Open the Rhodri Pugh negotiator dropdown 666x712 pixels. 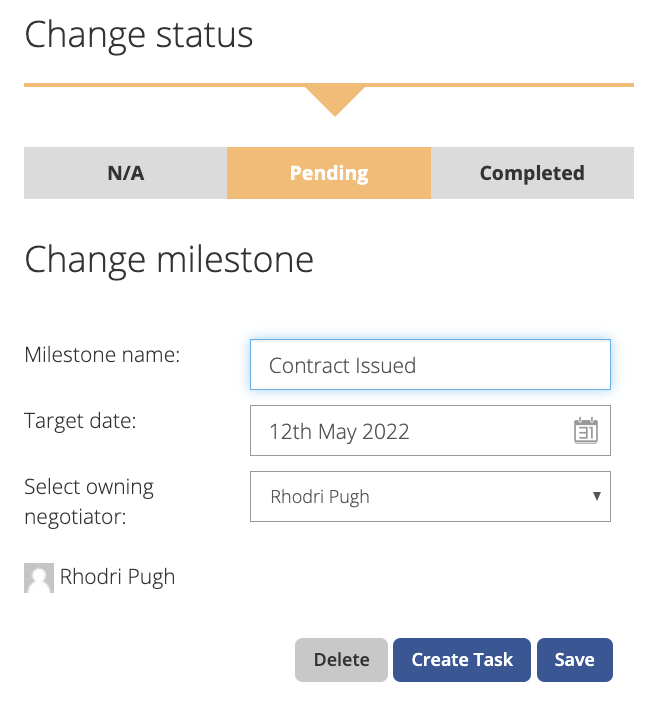point(430,496)
